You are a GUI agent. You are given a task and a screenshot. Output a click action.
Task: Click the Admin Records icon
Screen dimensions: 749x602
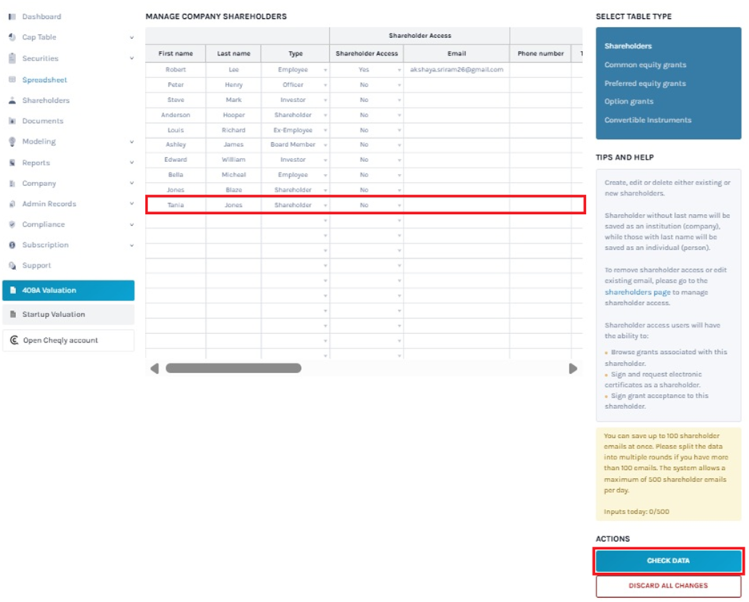12,204
